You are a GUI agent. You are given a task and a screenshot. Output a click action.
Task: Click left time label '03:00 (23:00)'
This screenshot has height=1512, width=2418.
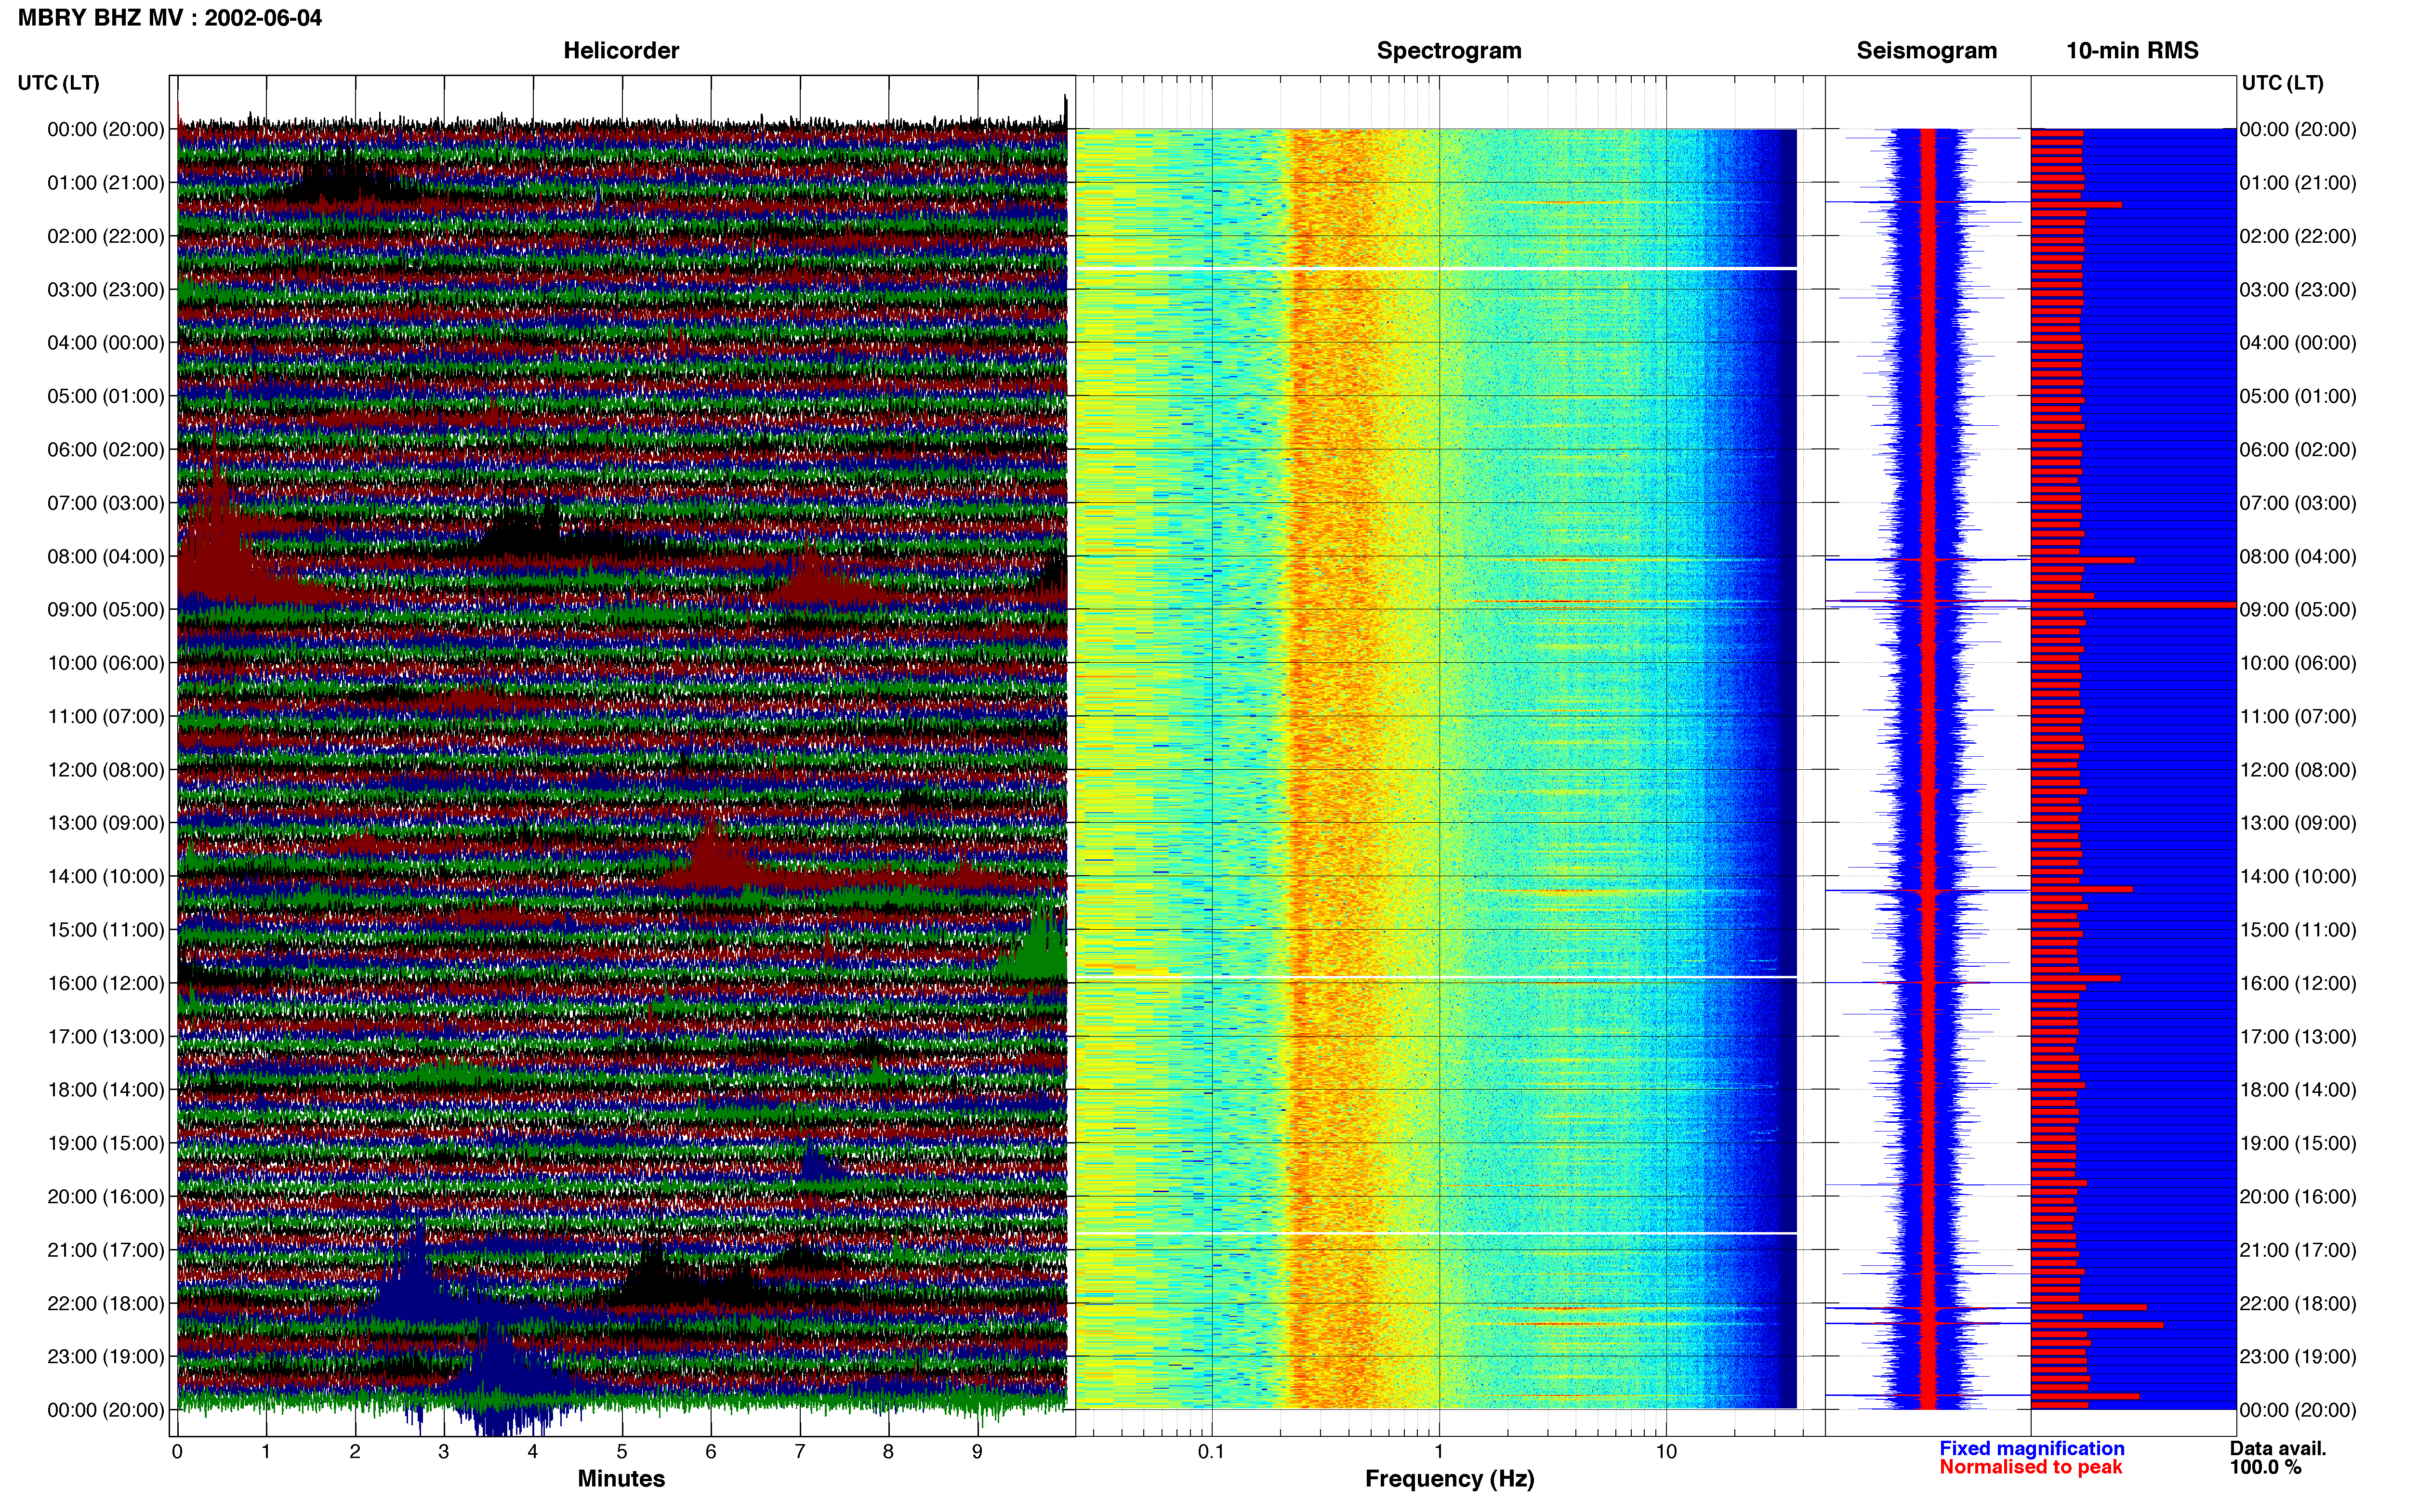106,290
